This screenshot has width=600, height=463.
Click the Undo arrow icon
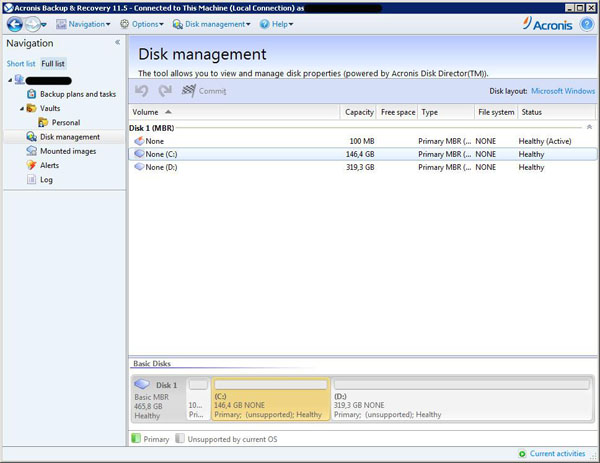(142, 91)
